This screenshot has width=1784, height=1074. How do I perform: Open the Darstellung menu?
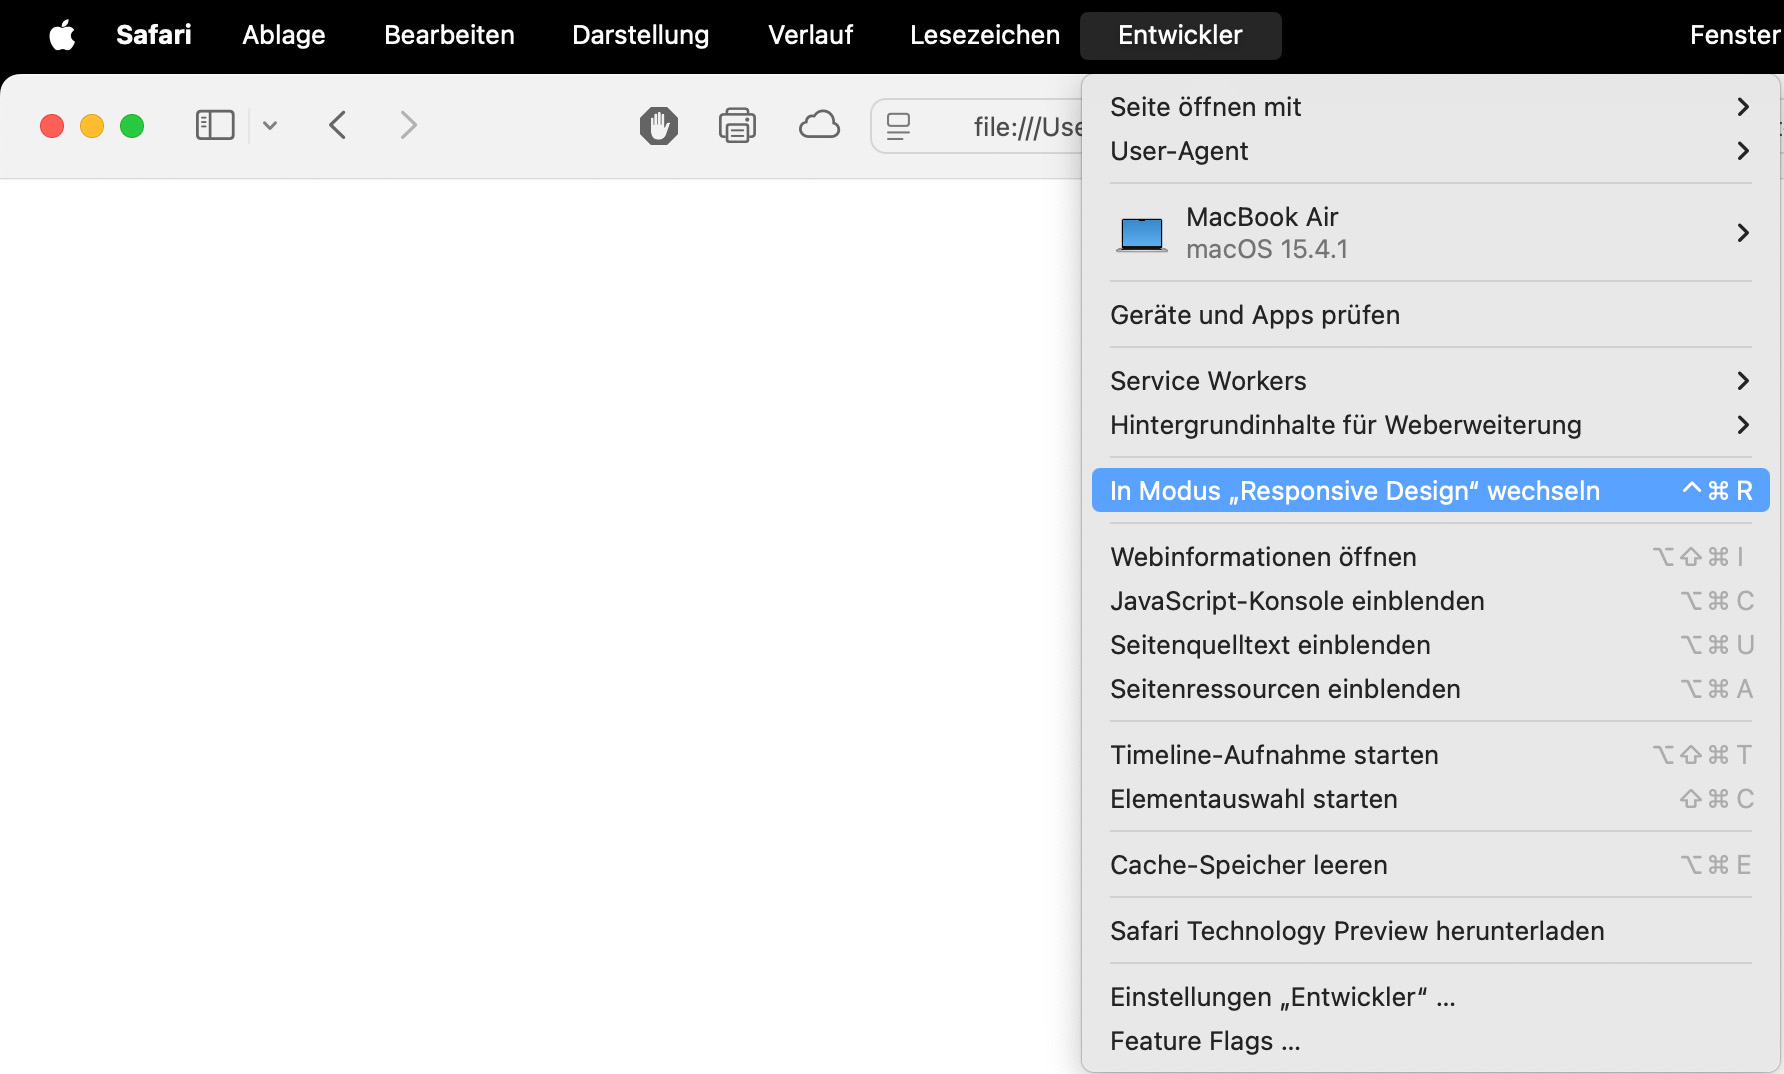point(640,35)
